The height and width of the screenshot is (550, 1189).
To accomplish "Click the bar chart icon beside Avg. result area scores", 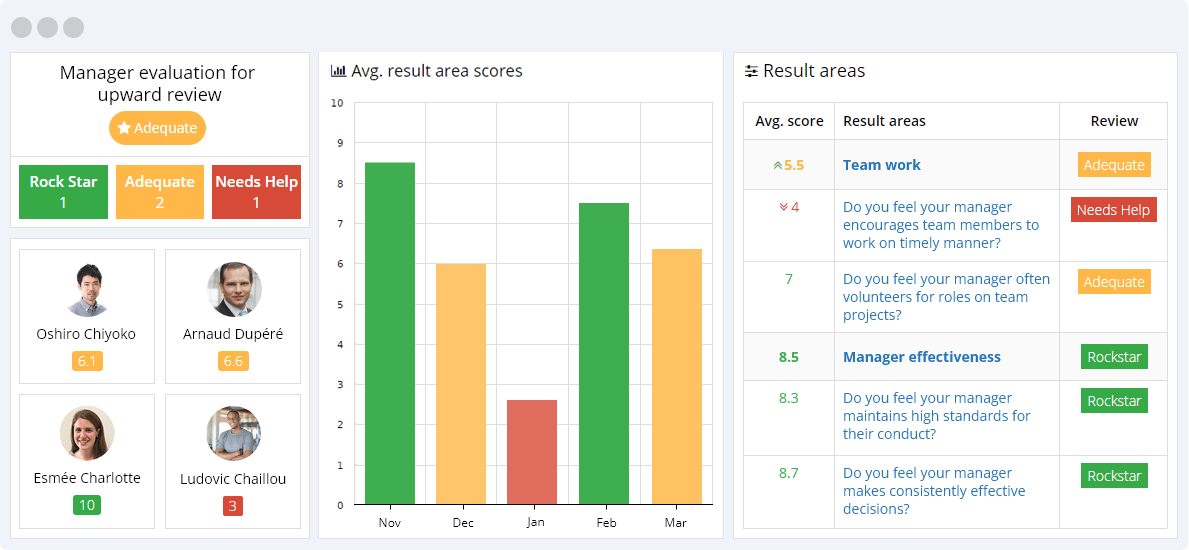I will [x=338, y=71].
